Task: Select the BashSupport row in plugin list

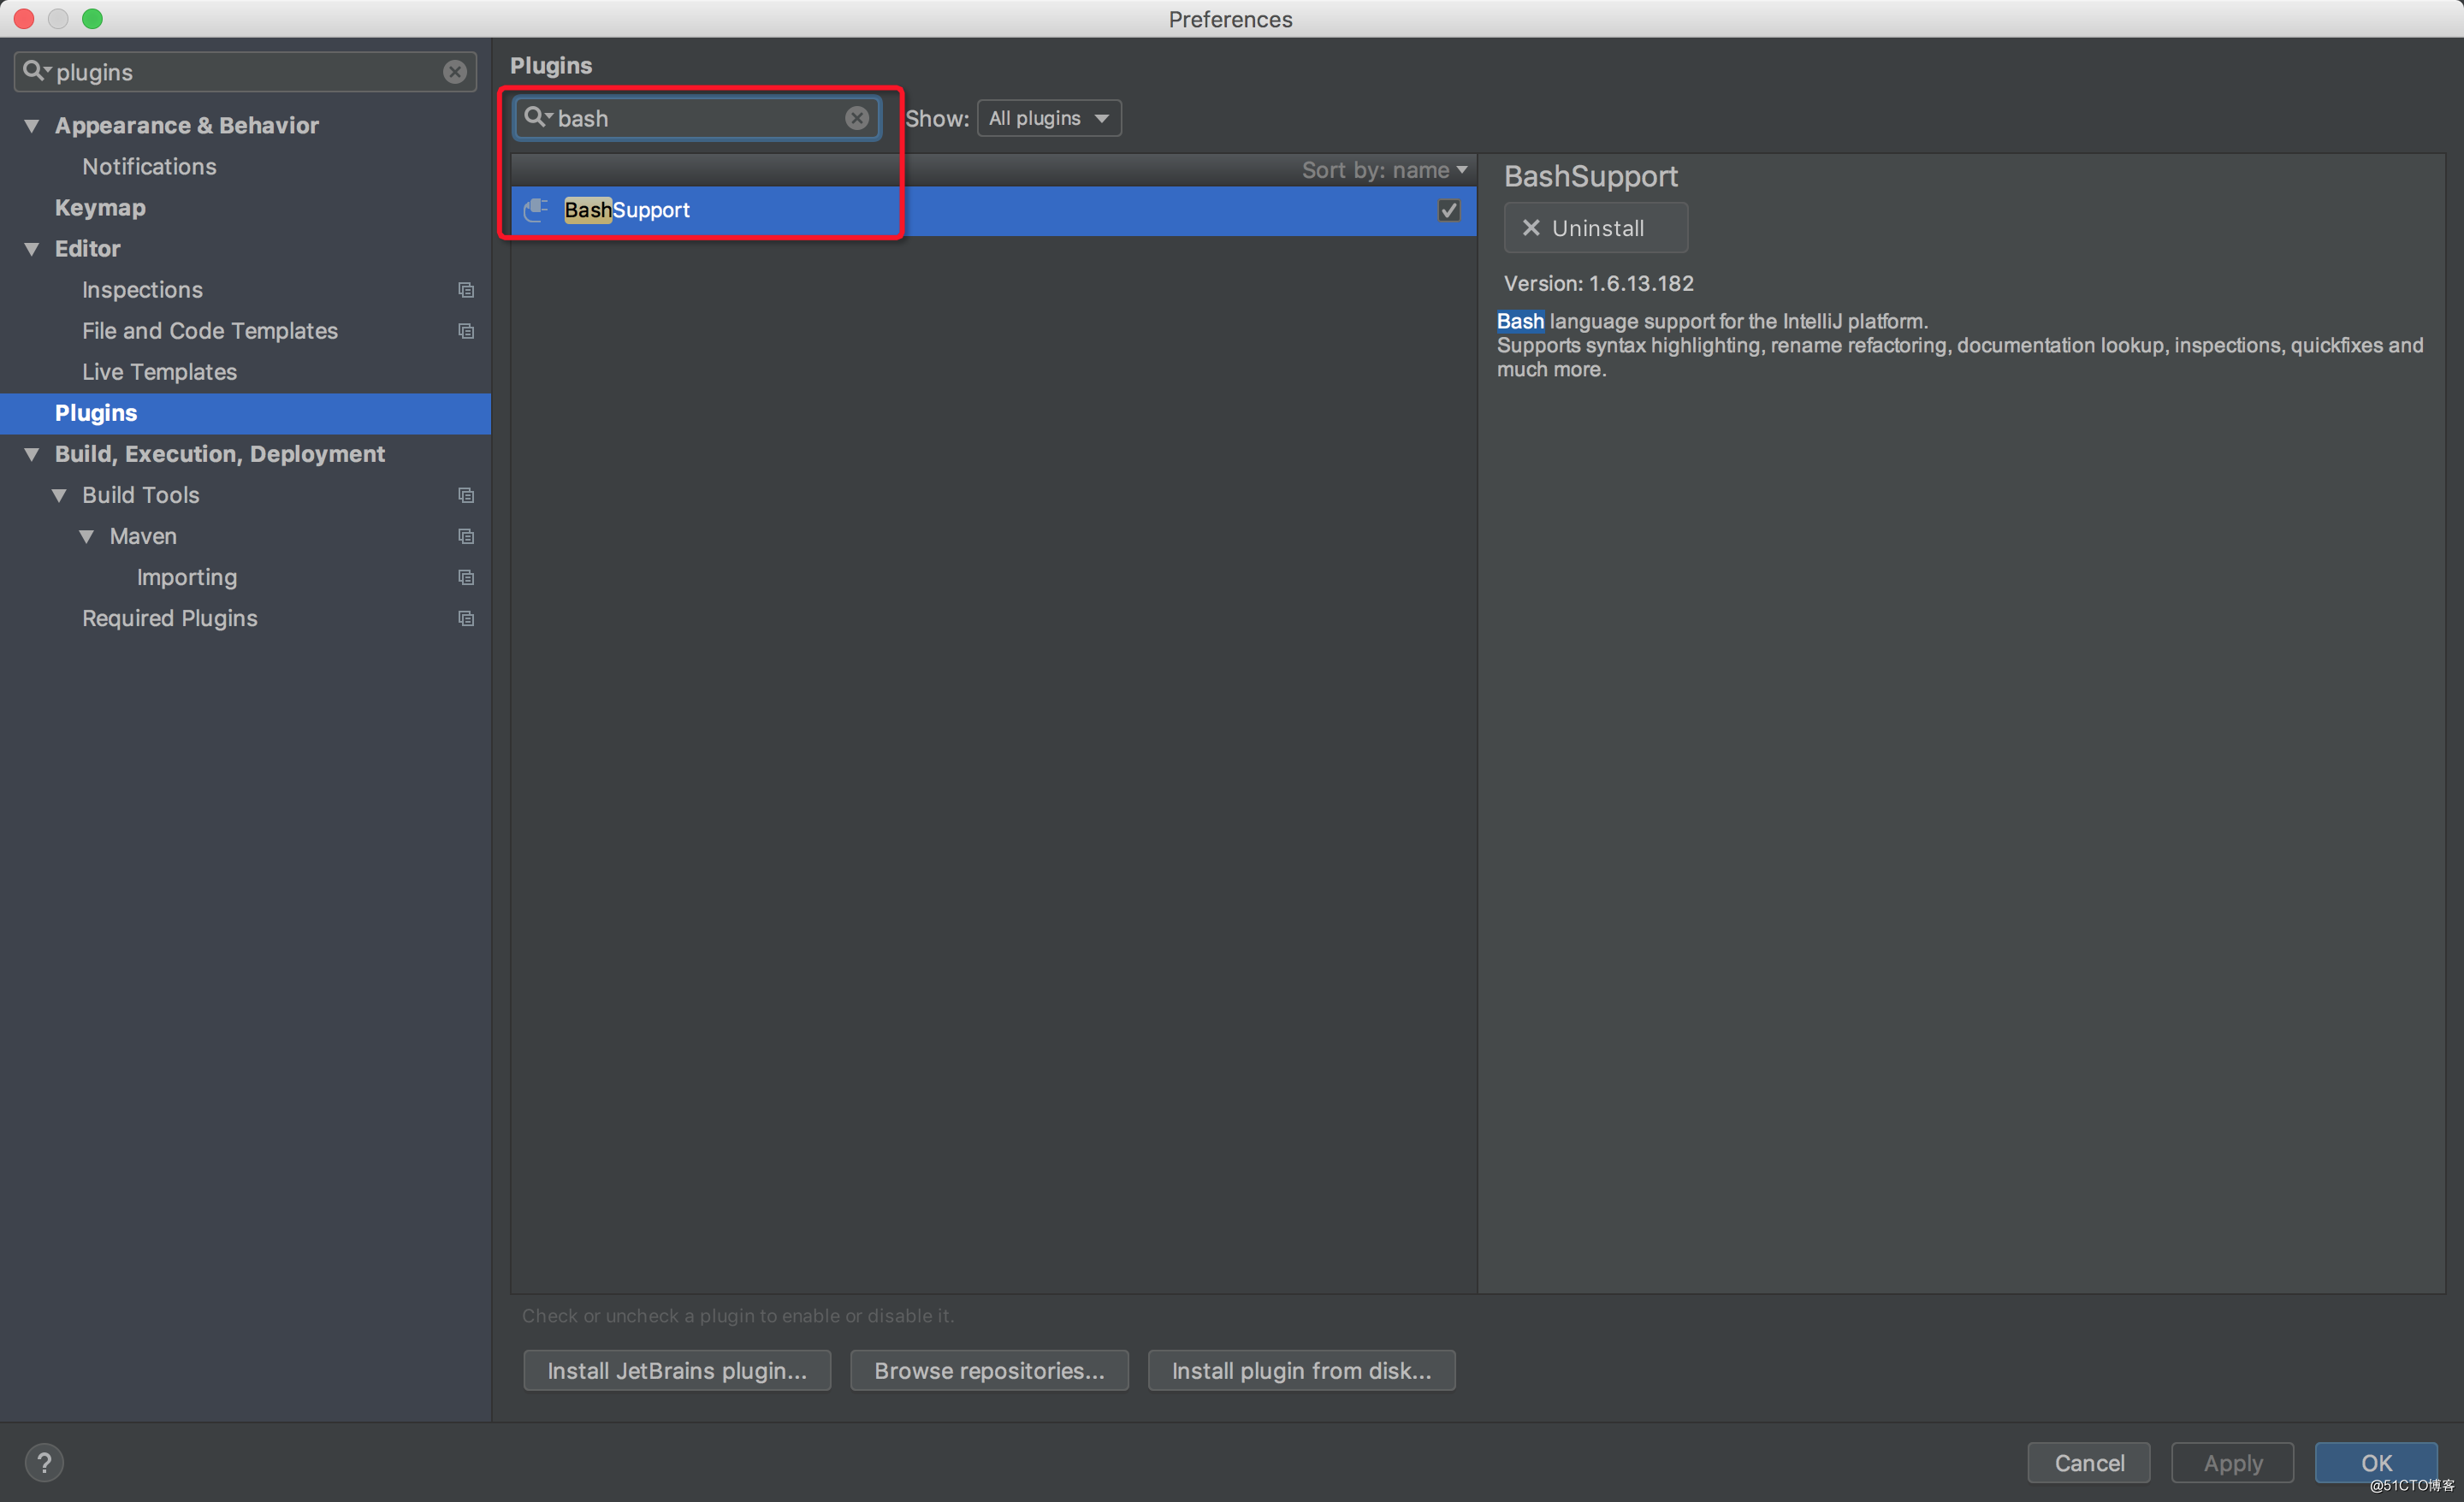Action: pos(993,210)
